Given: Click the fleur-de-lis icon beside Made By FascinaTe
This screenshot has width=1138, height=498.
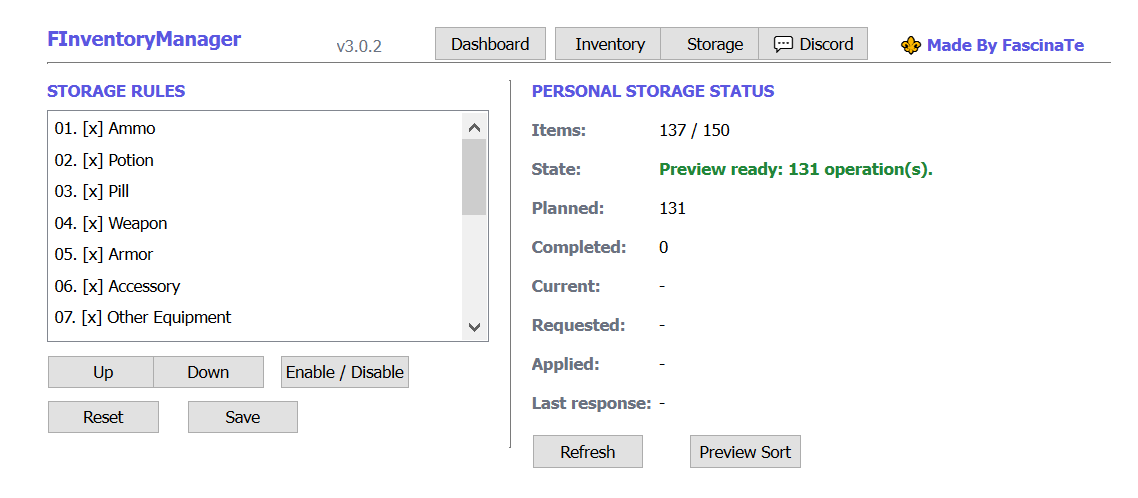Looking at the screenshot, I should (911, 46).
